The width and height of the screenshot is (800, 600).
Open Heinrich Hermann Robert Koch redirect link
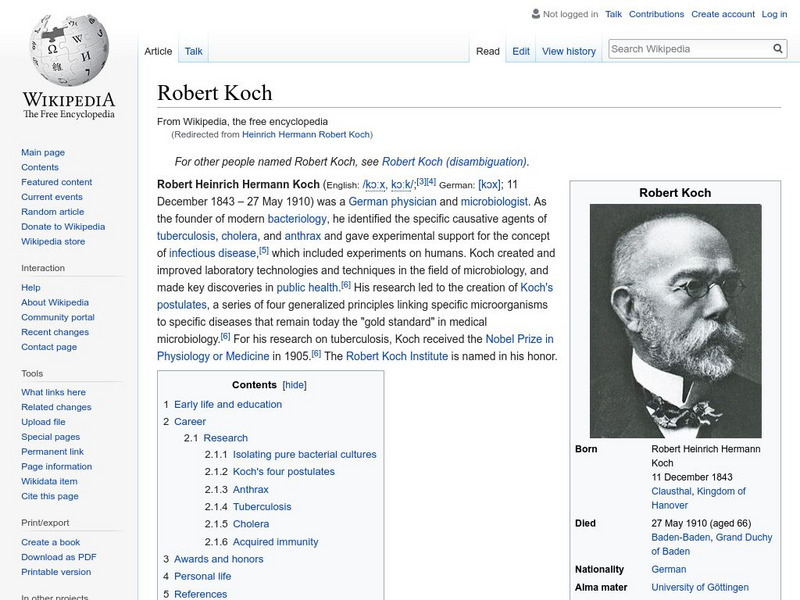click(306, 134)
